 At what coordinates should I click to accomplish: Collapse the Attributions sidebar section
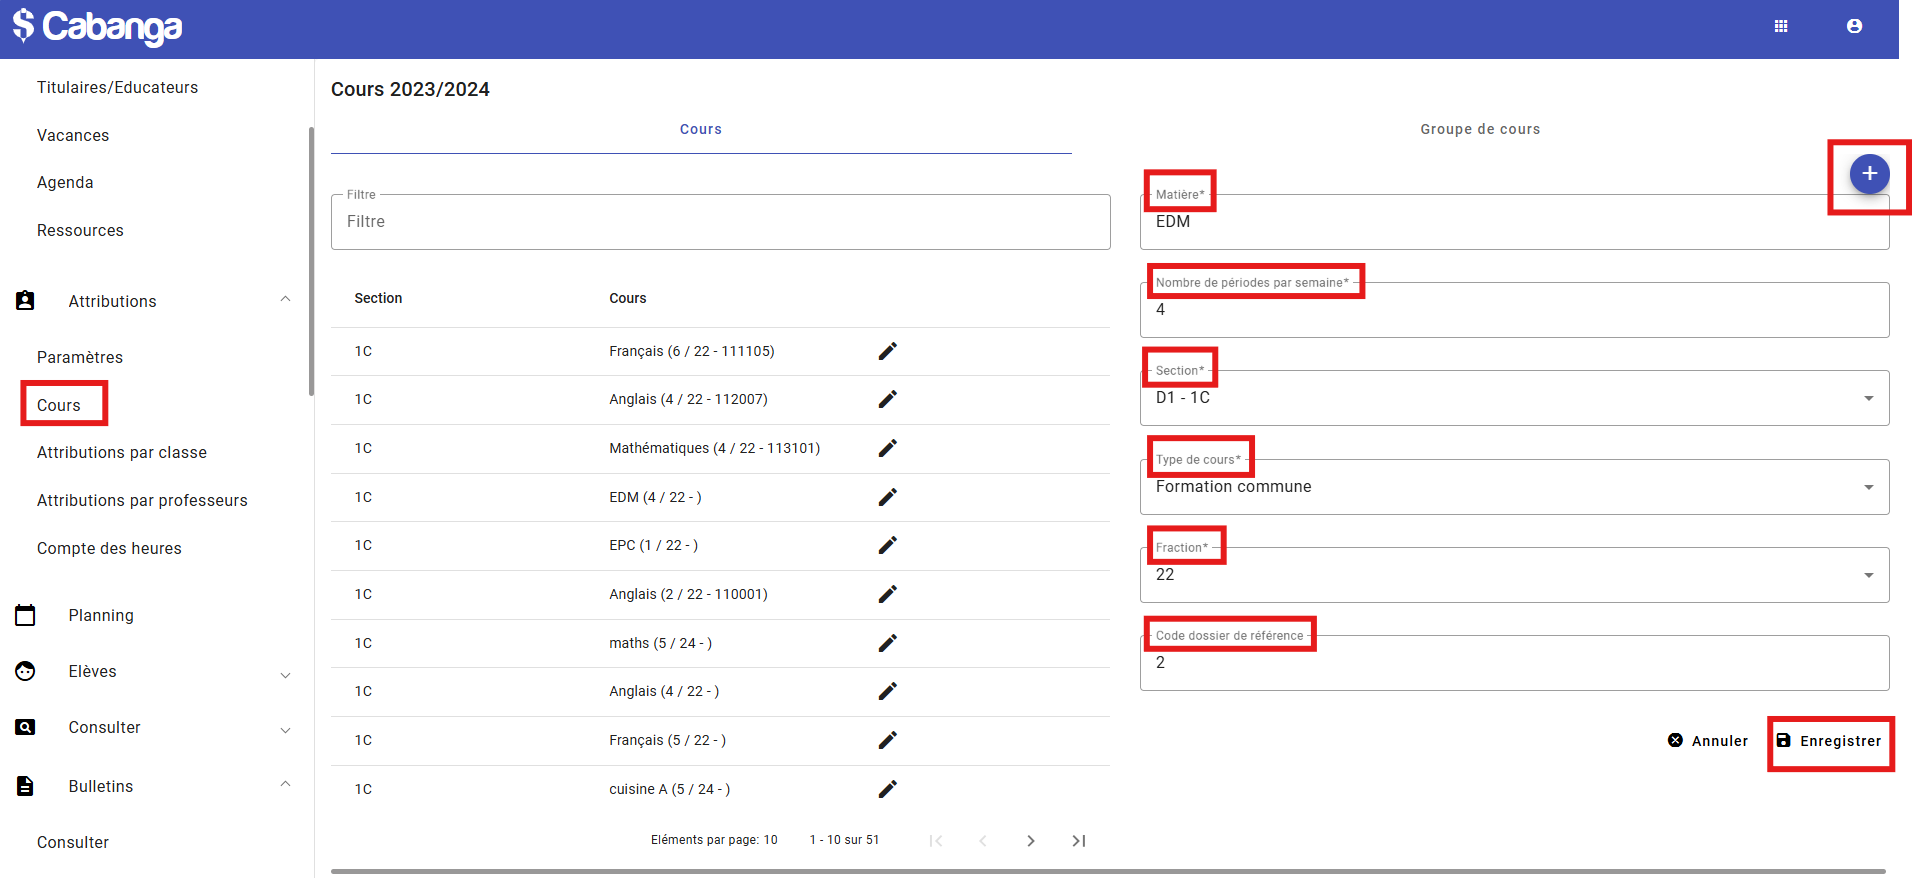coord(285,300)
